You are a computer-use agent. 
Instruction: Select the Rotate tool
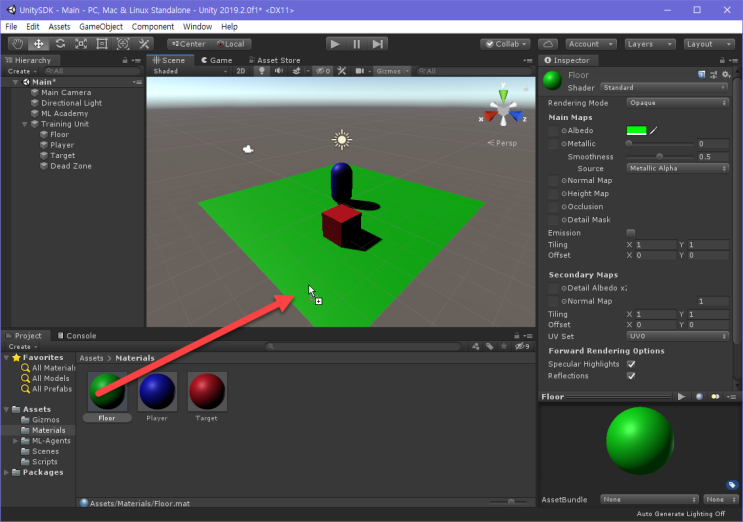coord(60,44)
